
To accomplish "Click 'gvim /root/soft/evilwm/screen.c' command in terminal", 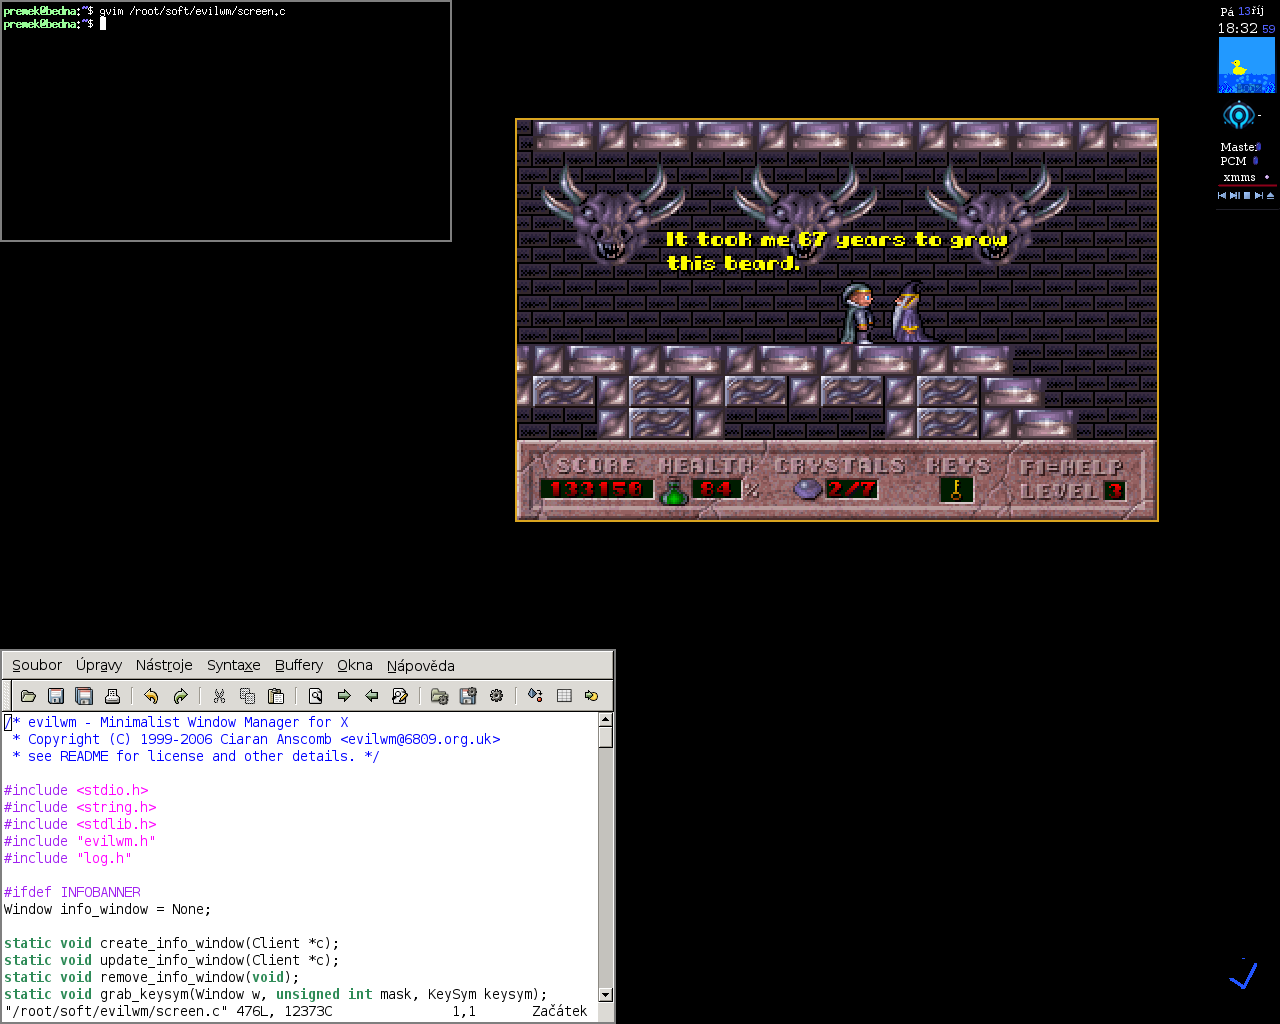I will point(192,12).
